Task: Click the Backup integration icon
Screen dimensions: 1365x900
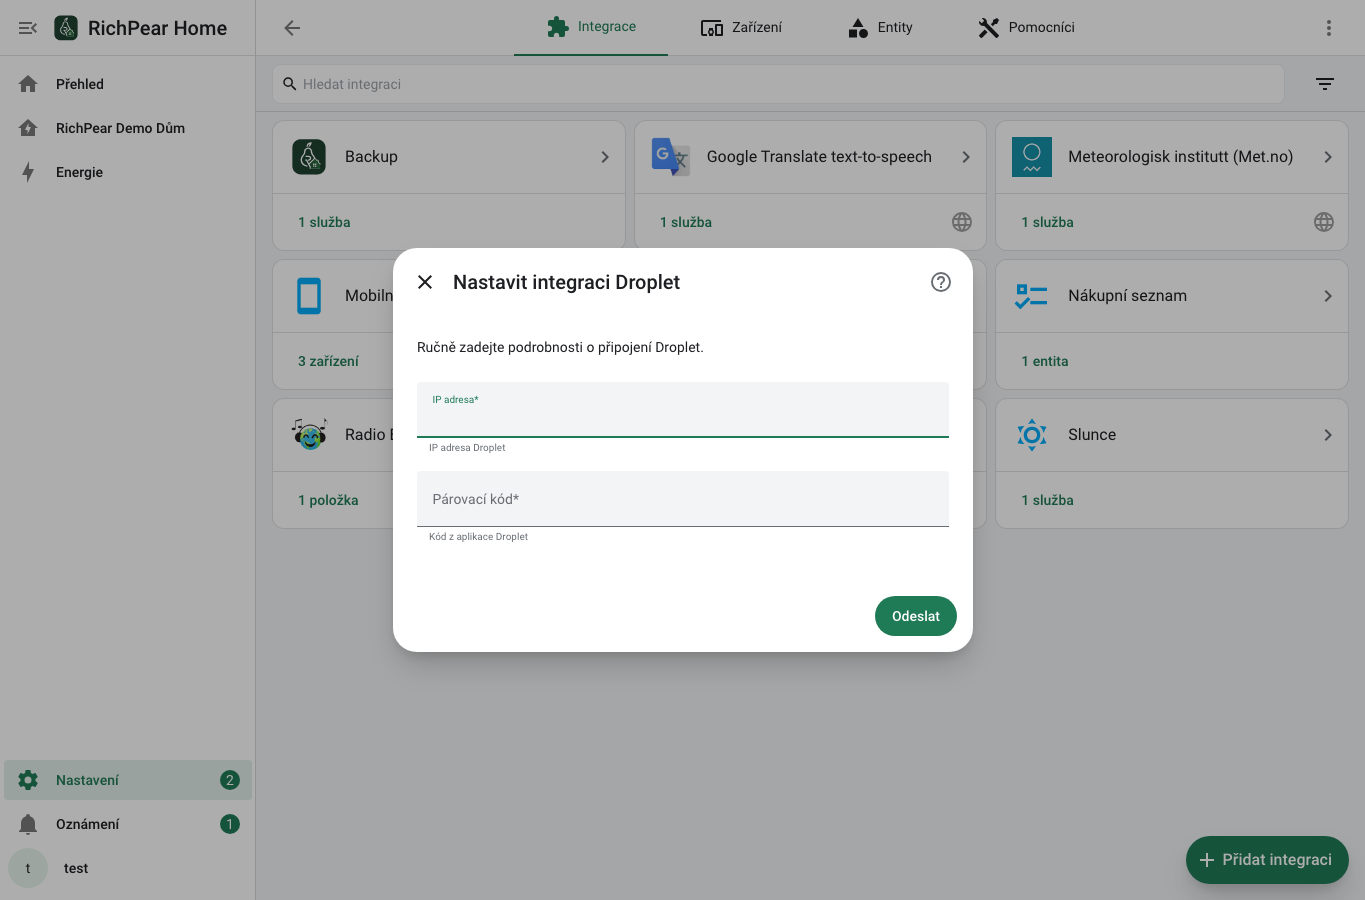Action: 309,157
